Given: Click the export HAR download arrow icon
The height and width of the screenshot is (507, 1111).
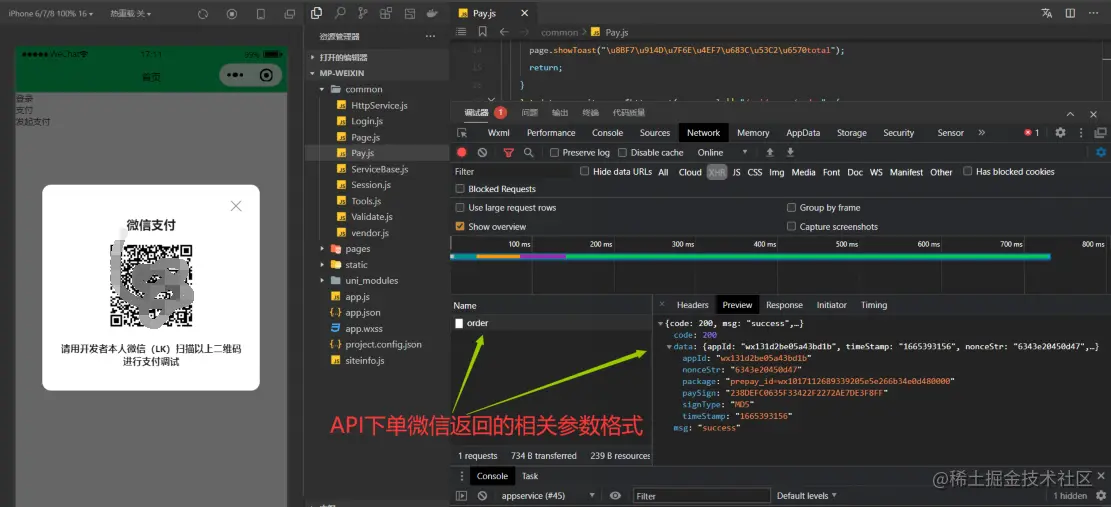Looking at the screenshot, I should tap(791, 152).
